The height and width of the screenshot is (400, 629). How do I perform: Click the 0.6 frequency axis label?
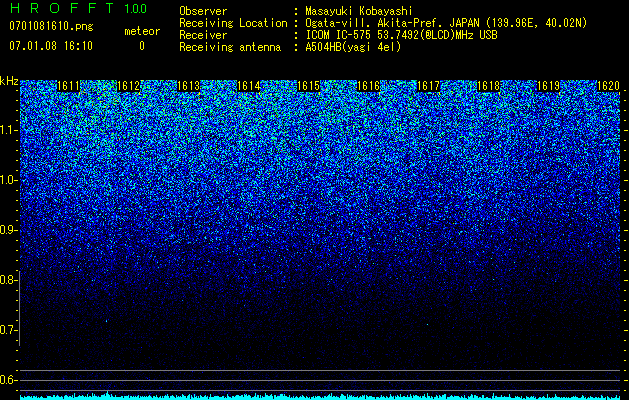point(8,380)
